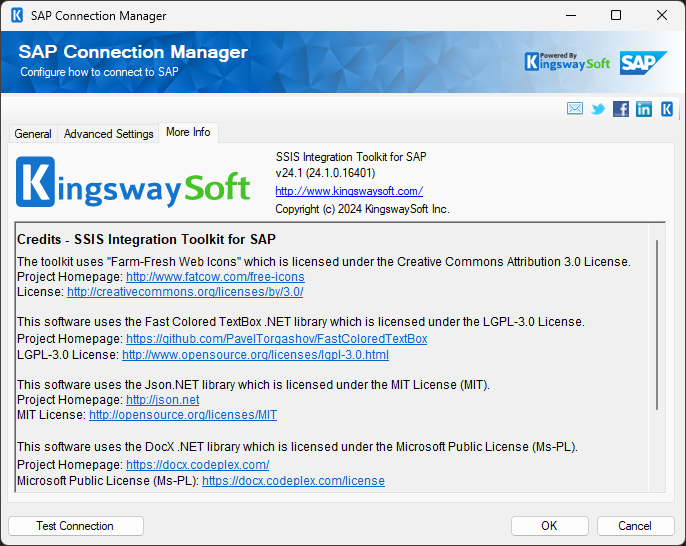Open the Twitter bird icon
686x546 pixels.
pyautogui.click(x=598, y=109)
